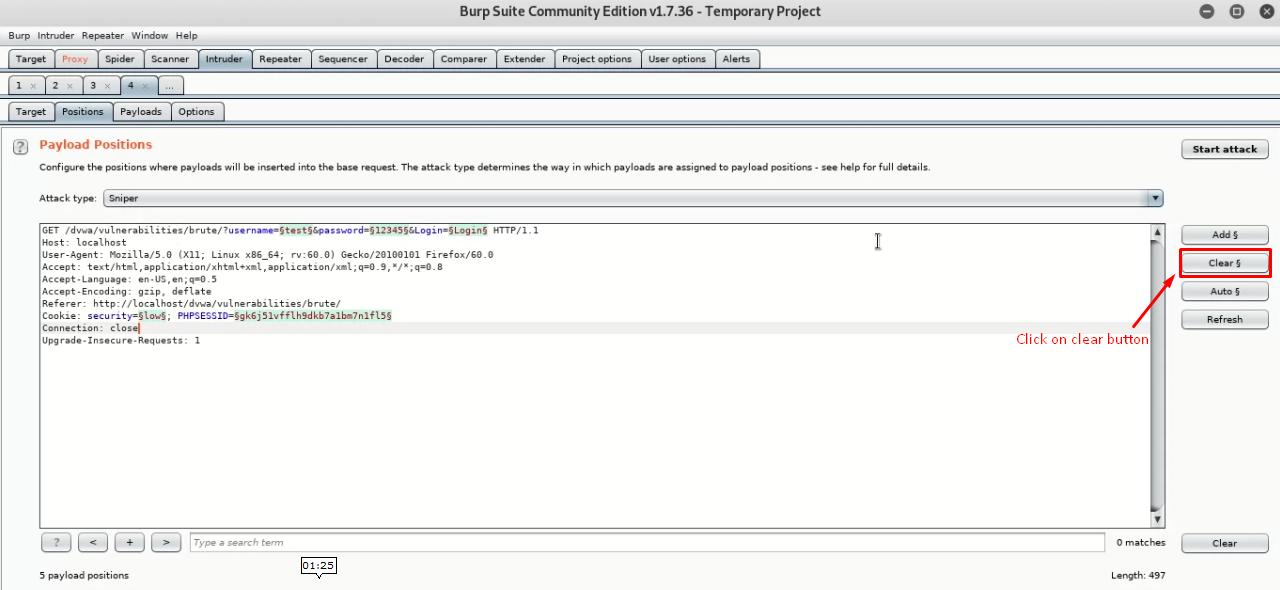Viewport: 1280px width, 590px height.
Task: Open the Attack type Sniper dropdown
Action: (1154, 197)
